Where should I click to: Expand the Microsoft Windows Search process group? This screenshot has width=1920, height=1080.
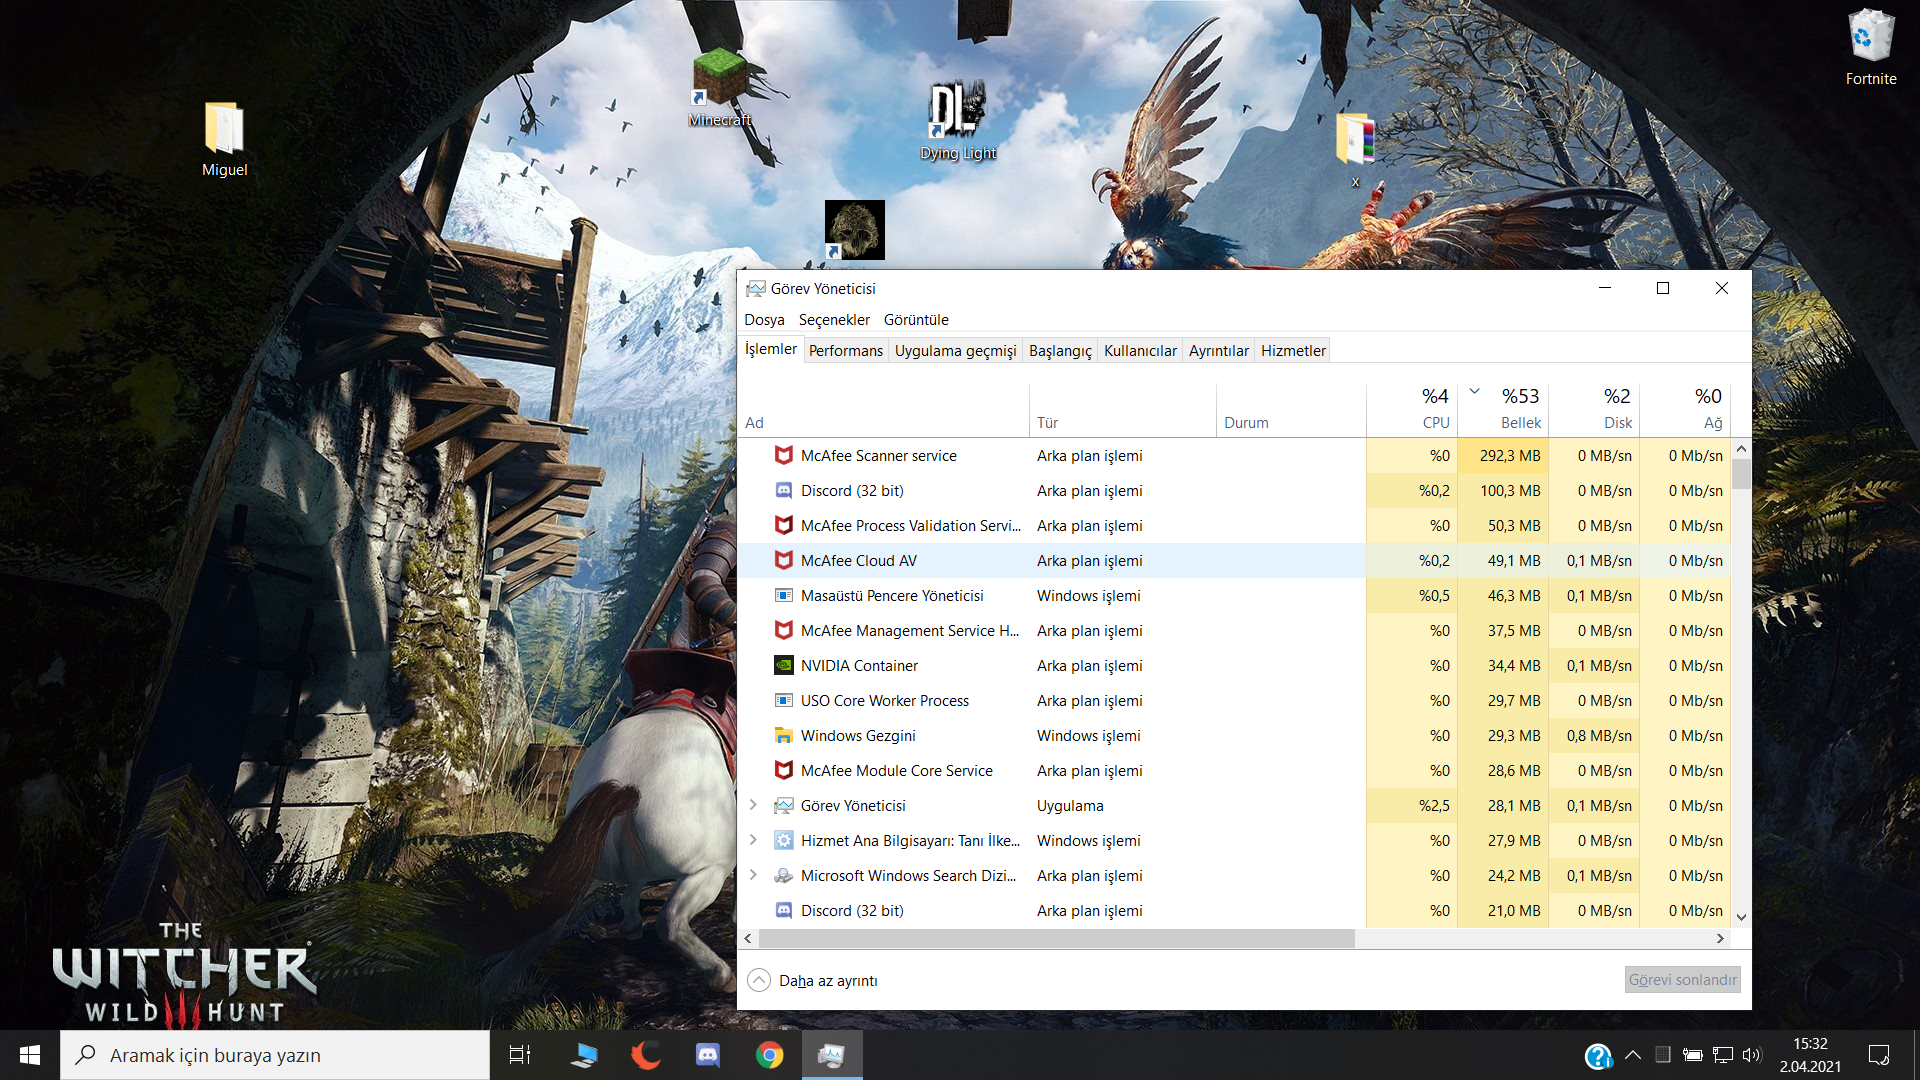click(x=753, y=875)
